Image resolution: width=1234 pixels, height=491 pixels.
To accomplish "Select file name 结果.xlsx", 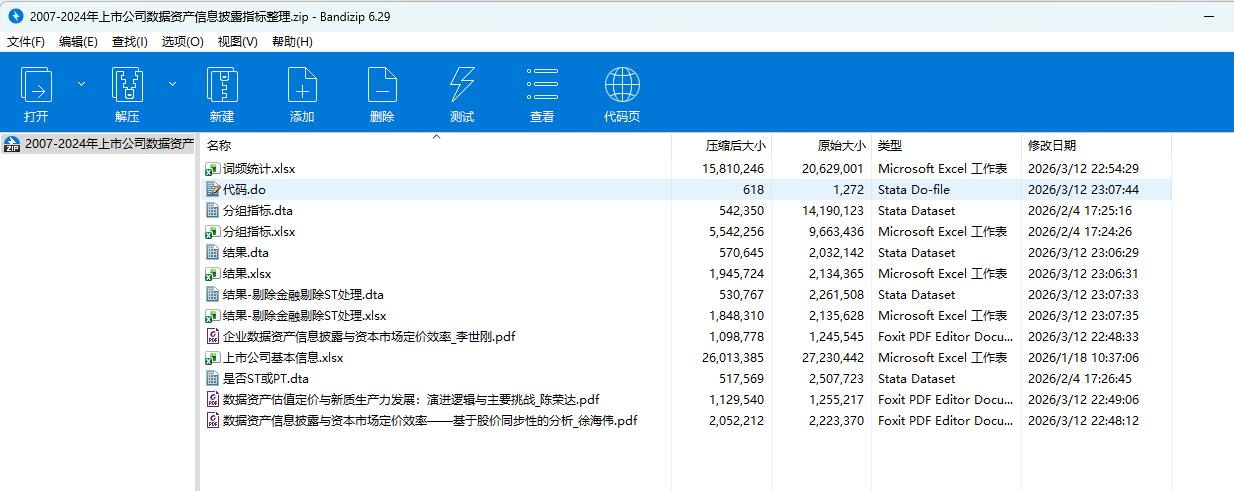I will tap(247, 274).
